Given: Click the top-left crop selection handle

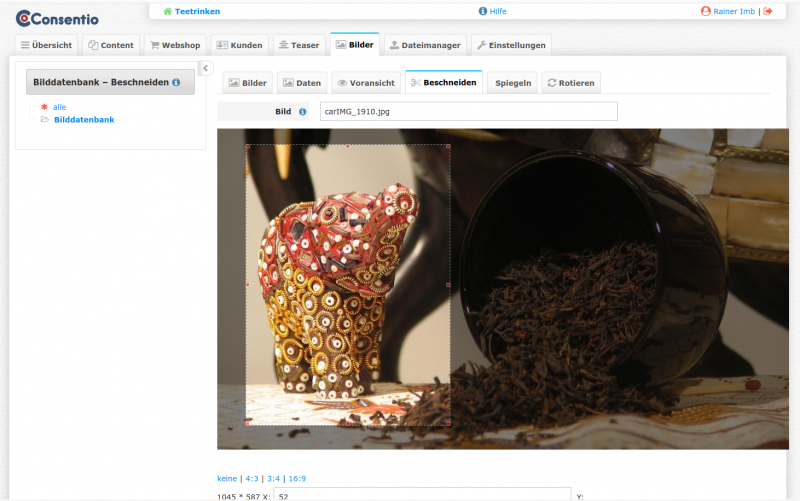Looking at the screenshot, I should pos(246,145).
